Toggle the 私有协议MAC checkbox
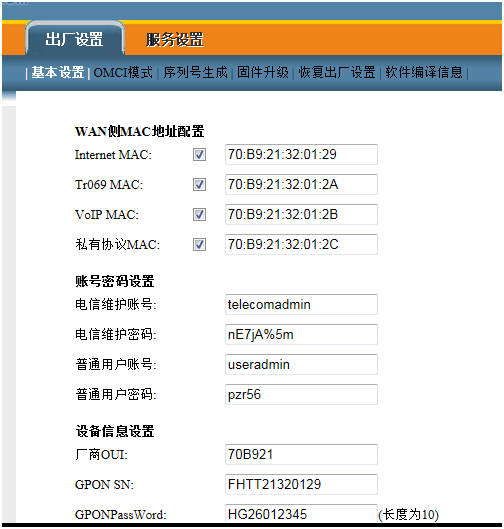The height and width of the screenshot is (529, 504). click(199, 245)
